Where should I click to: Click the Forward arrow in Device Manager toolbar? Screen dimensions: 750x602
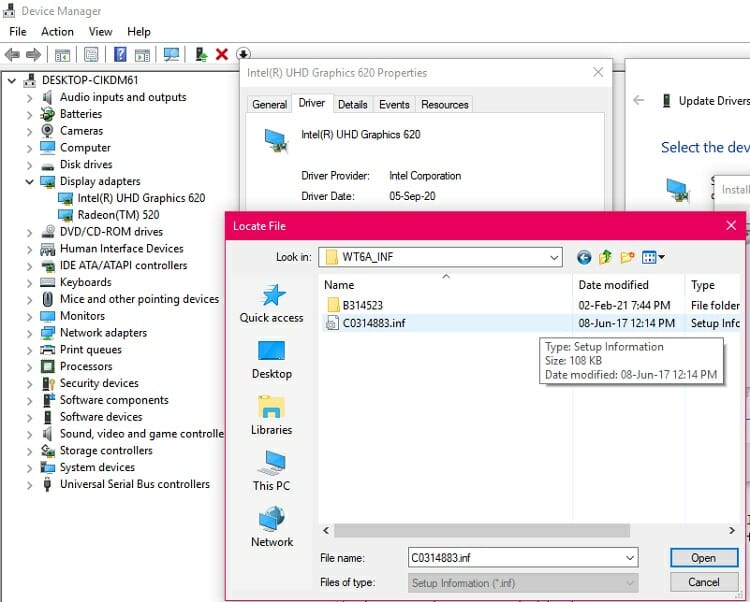(x=33, y=55)
